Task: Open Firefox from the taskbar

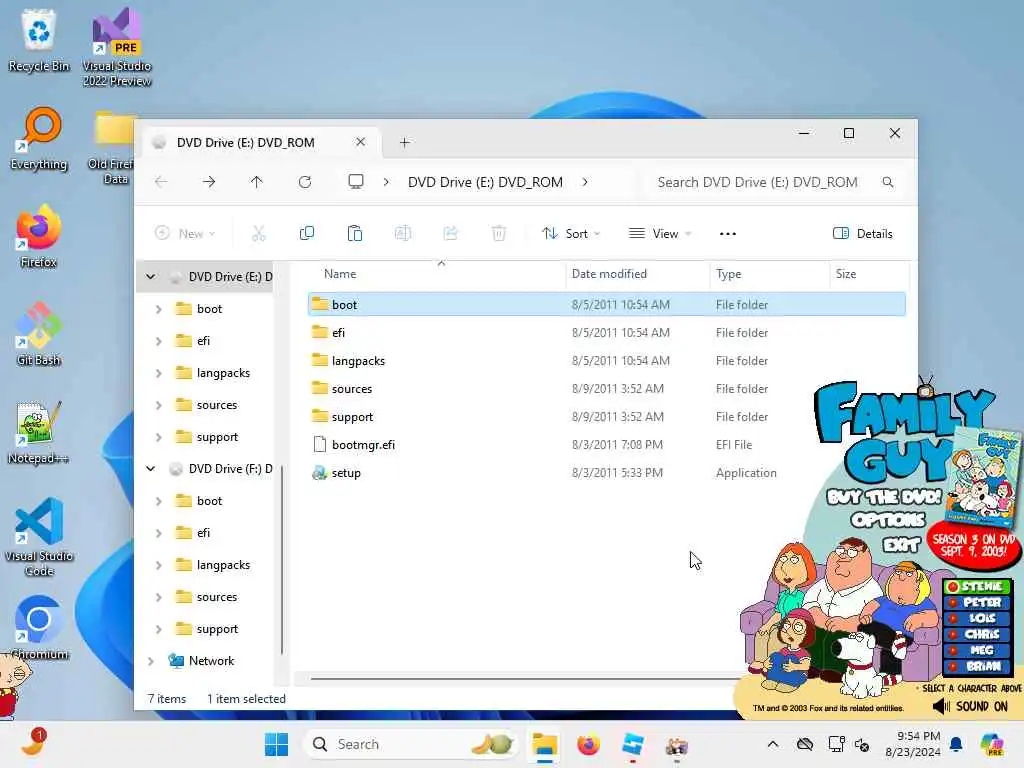Action: pos(588,744)
